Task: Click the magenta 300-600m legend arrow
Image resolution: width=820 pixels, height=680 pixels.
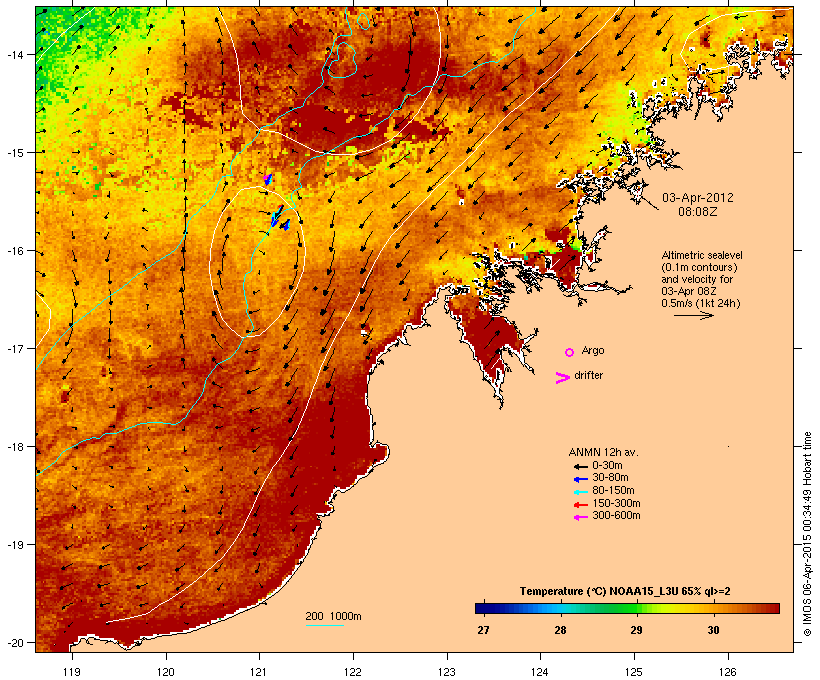Action: (x=580, y=517)
